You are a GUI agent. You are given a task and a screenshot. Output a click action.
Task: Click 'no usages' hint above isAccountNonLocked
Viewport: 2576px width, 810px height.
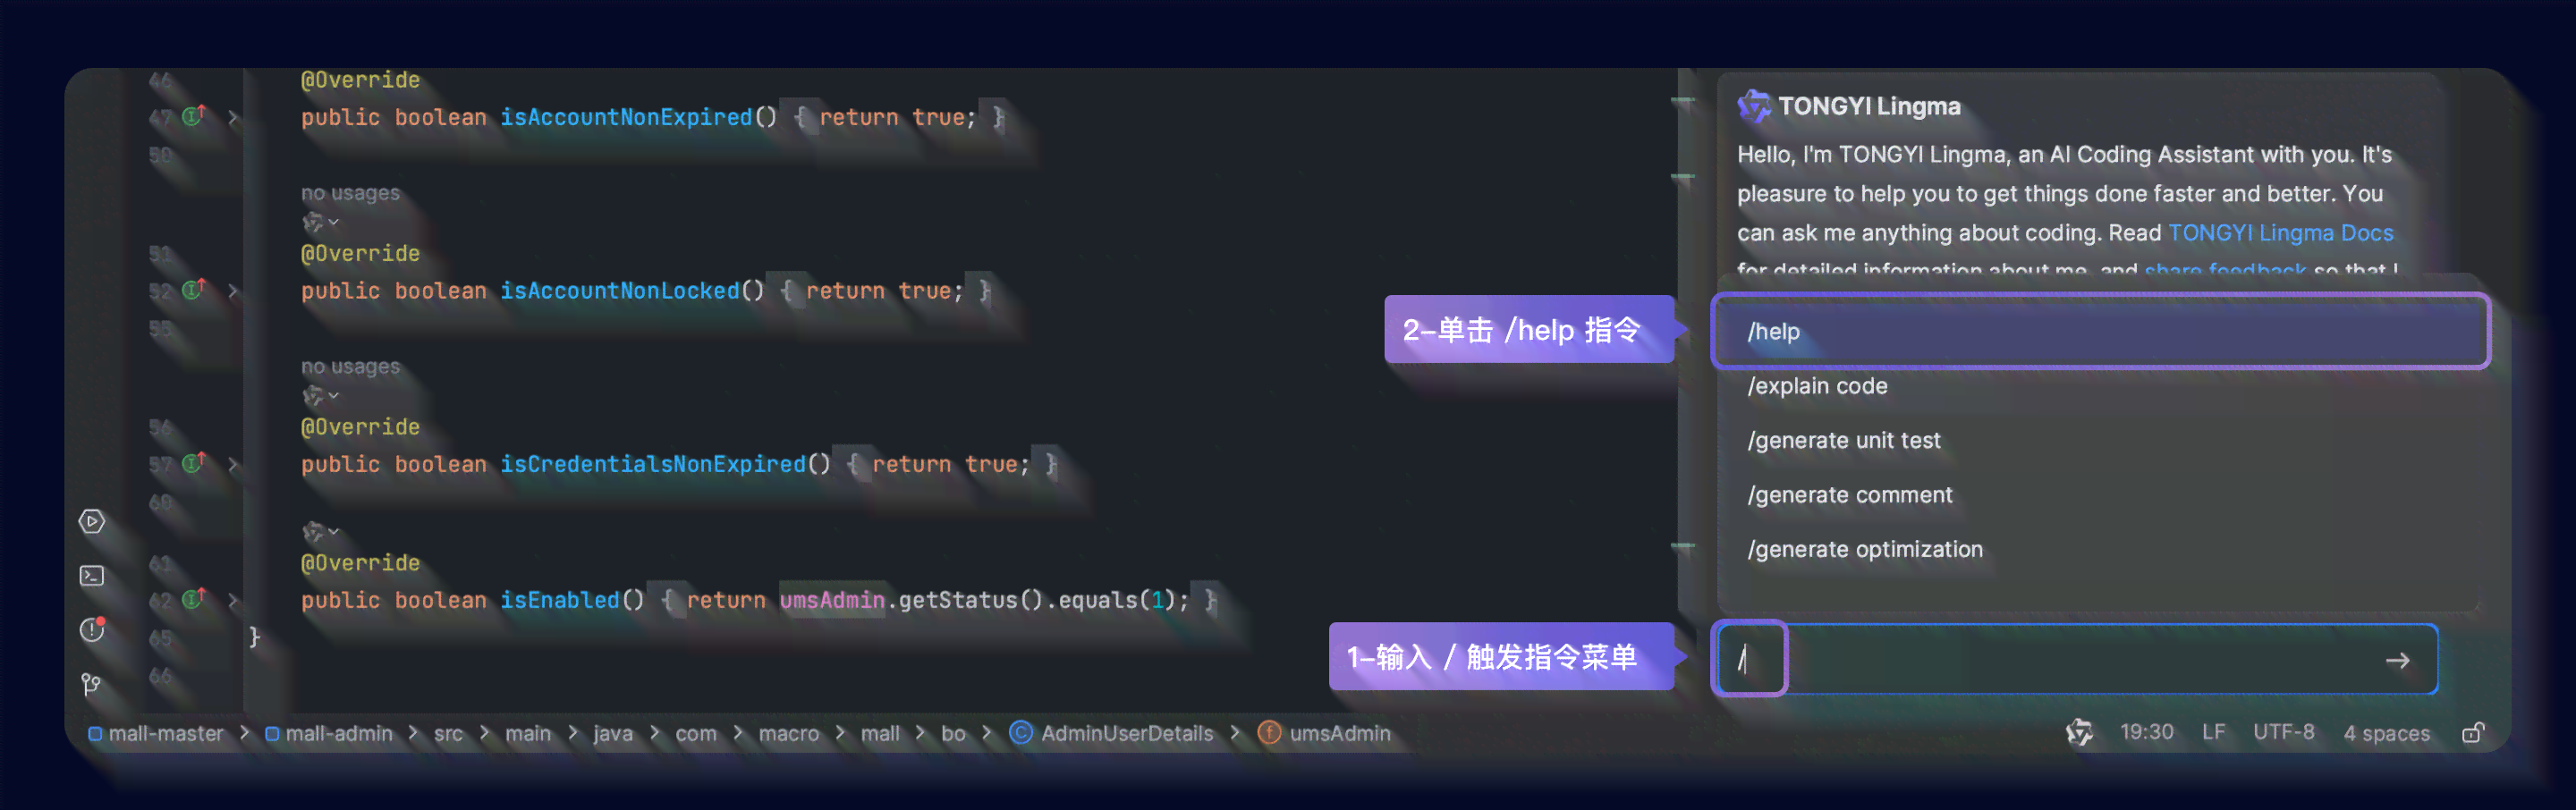click(x=350, y=193)
